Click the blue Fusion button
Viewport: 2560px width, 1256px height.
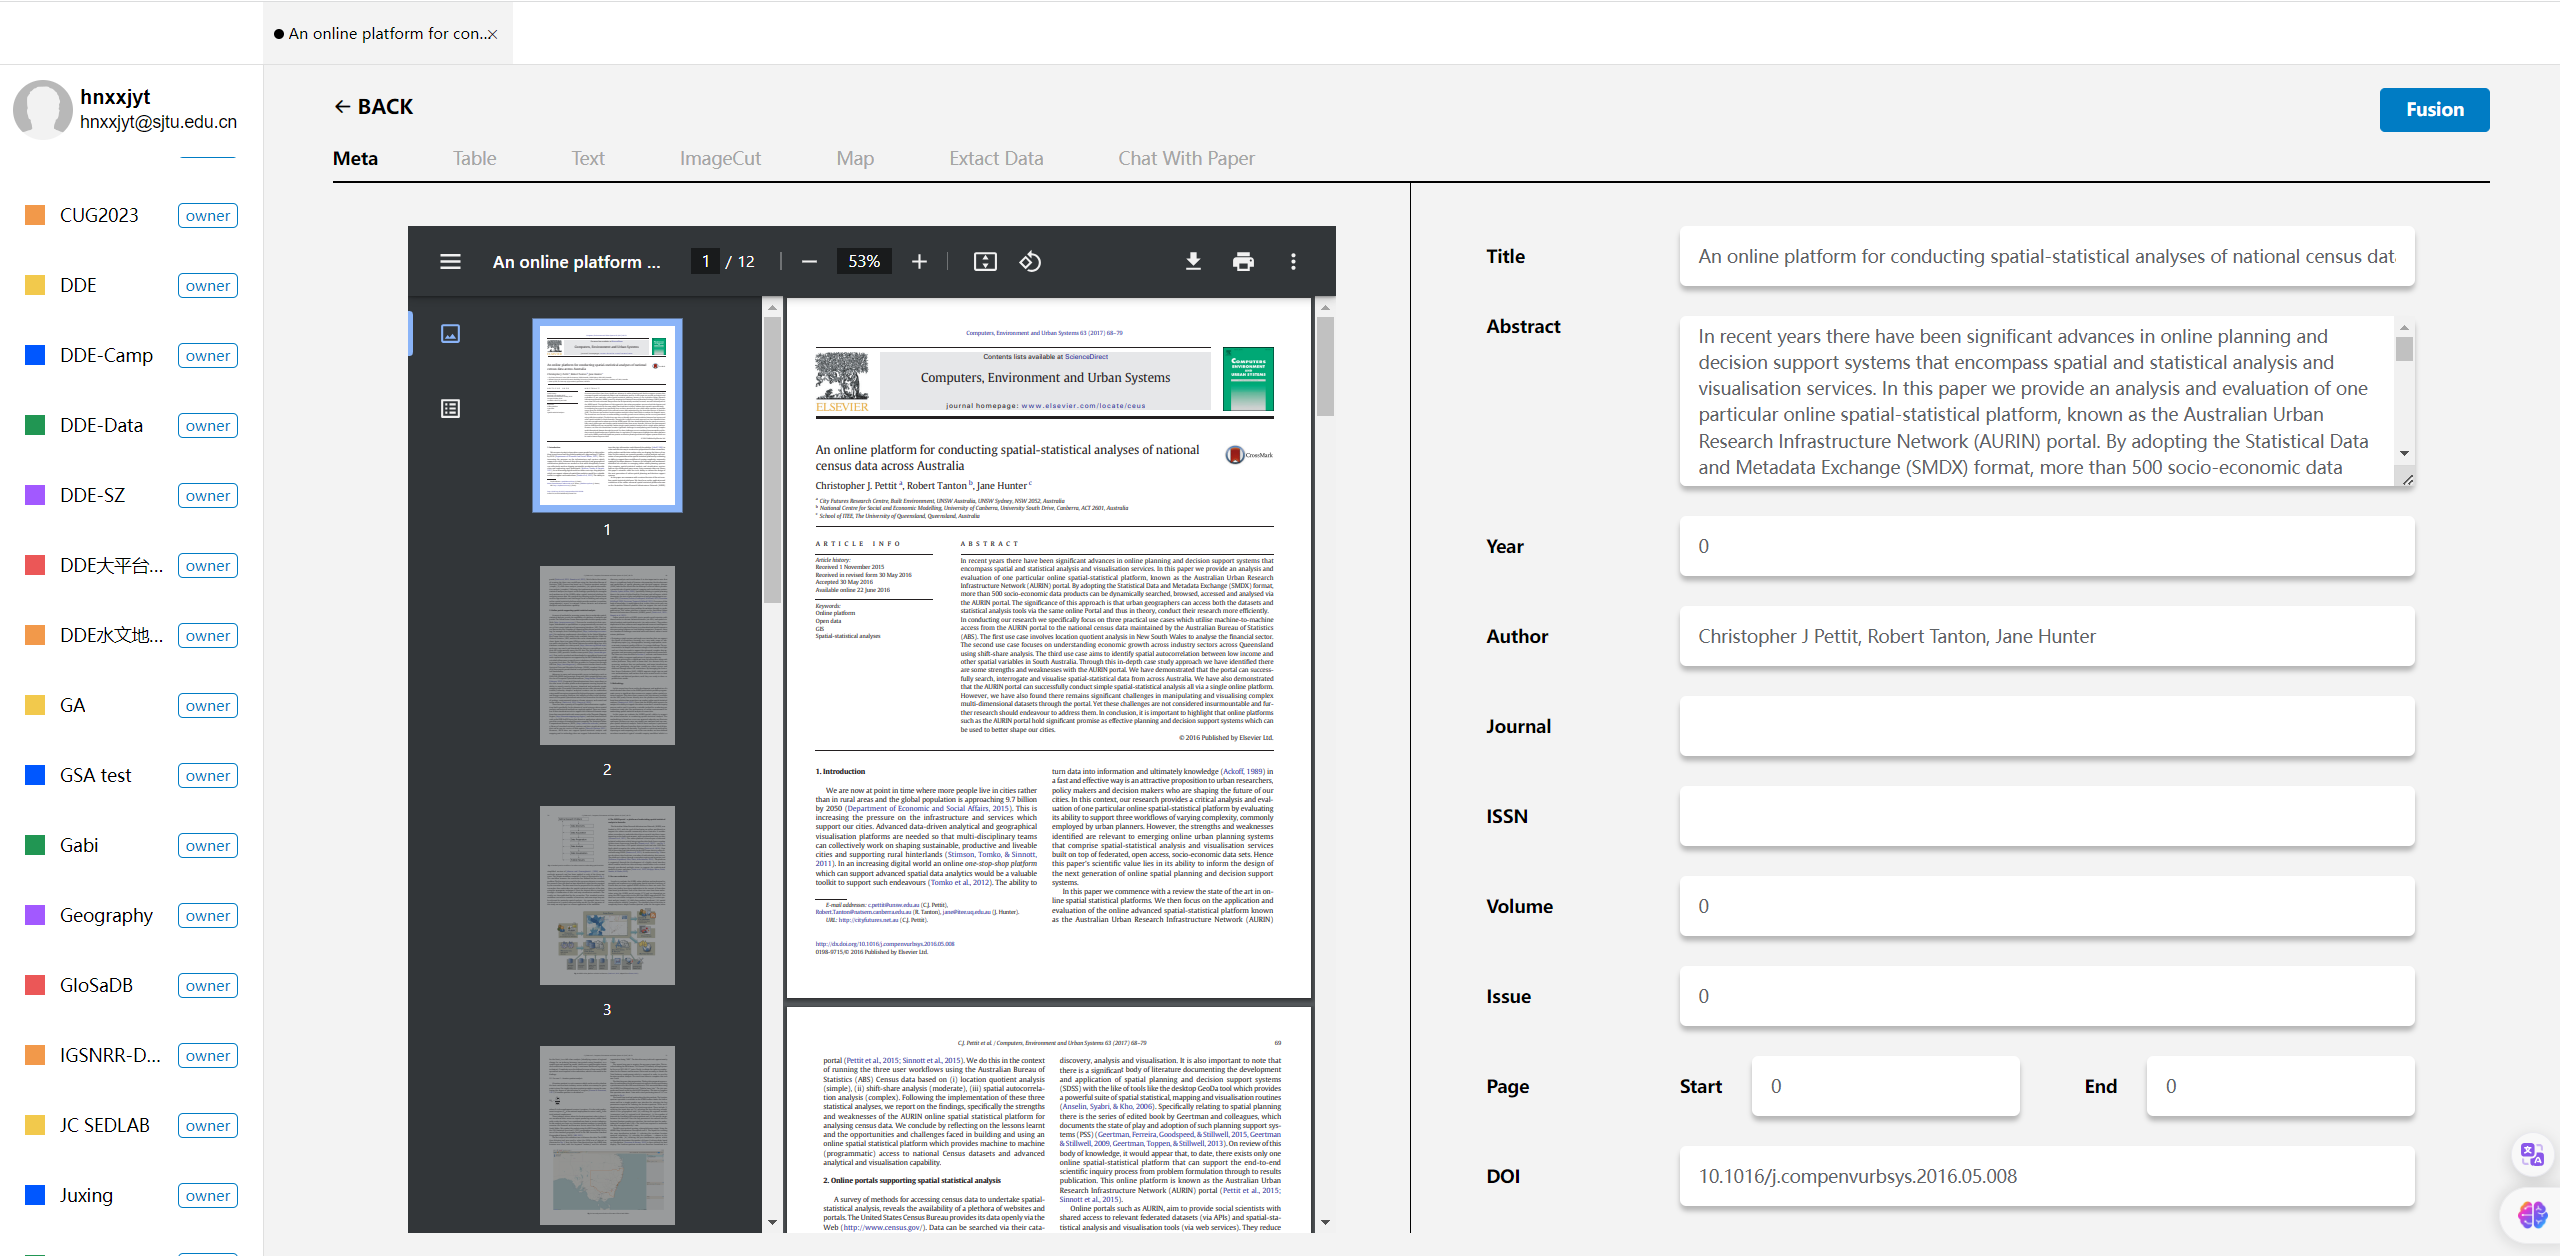pyautogui.click(x=2433, y=109)
